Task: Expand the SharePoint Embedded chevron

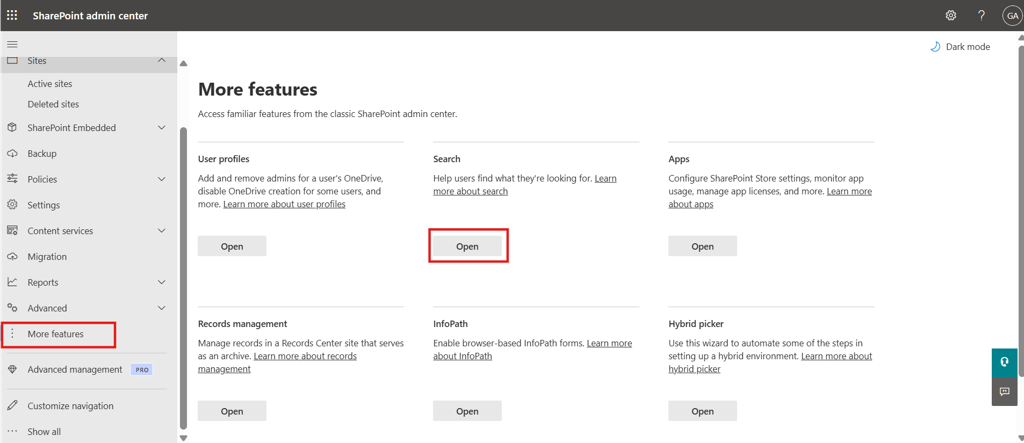Action: [162, 127]
